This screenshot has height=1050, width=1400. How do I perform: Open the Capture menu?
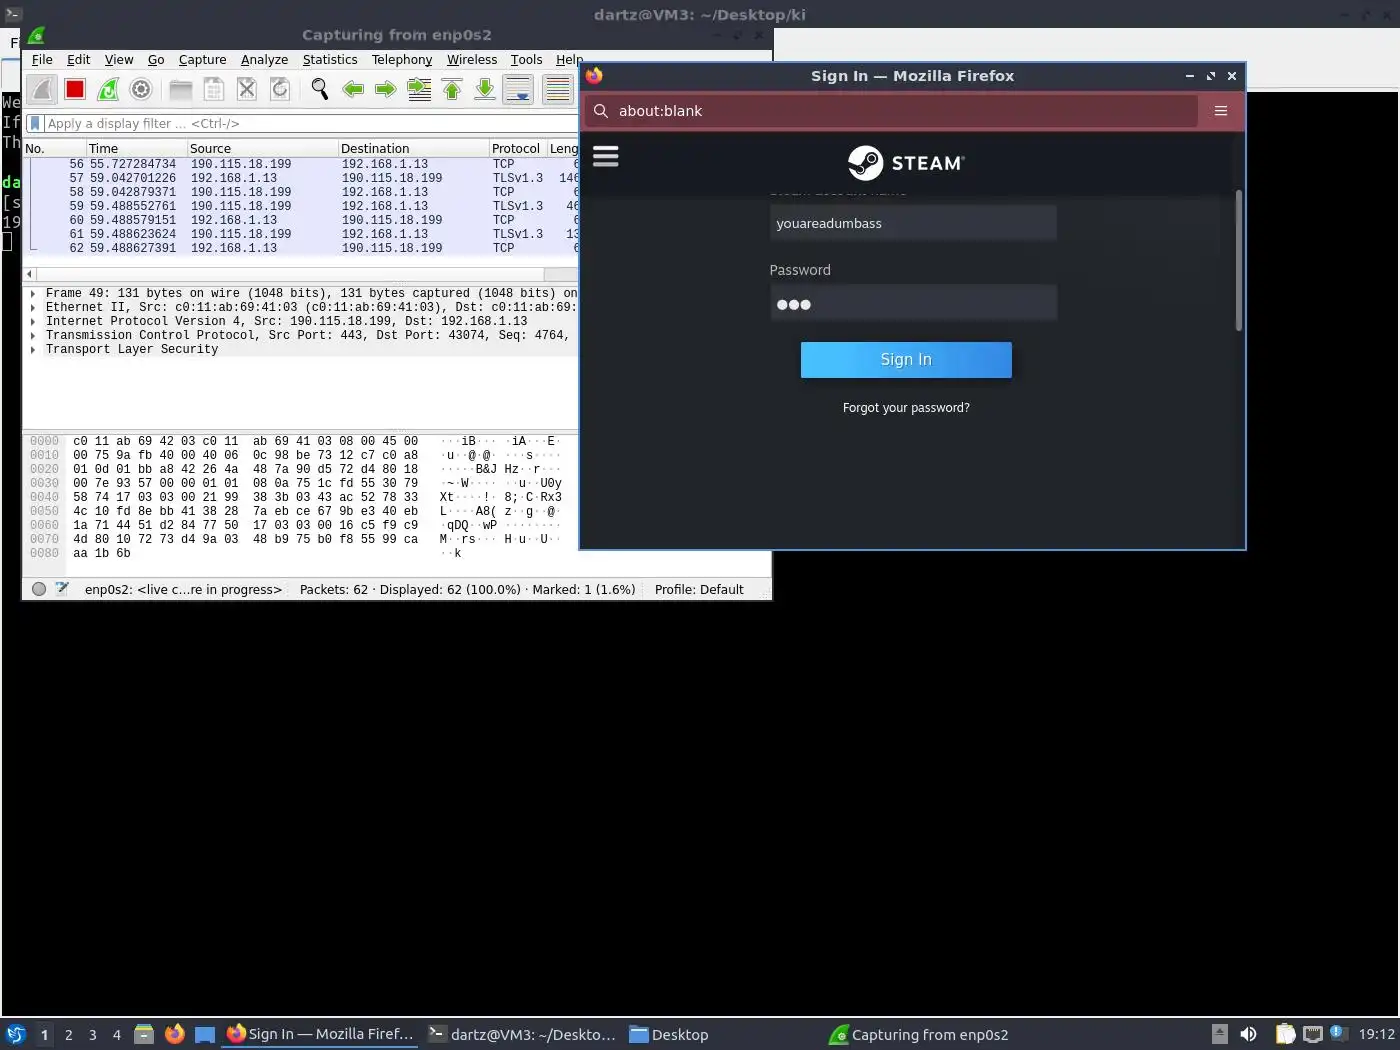pyautogui.click(x=202, y=60)
